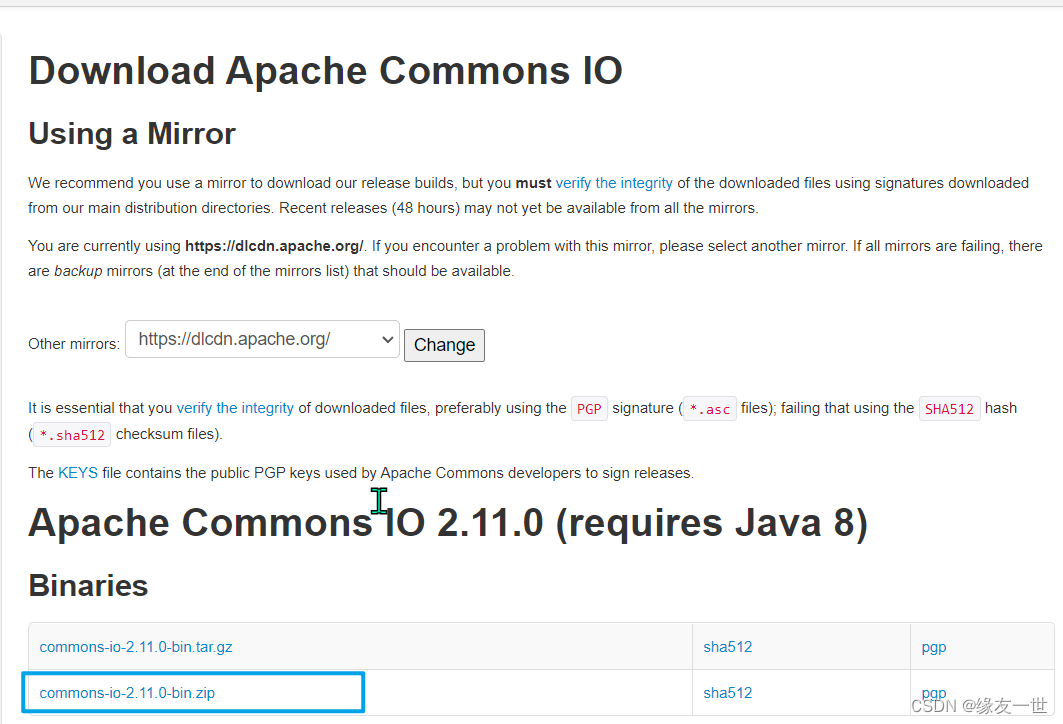Select the https://dlcdn.apache.org/ mirror combo box
Image resolution: width=1063 pixels, height=724 pixels.
(262, 339)
